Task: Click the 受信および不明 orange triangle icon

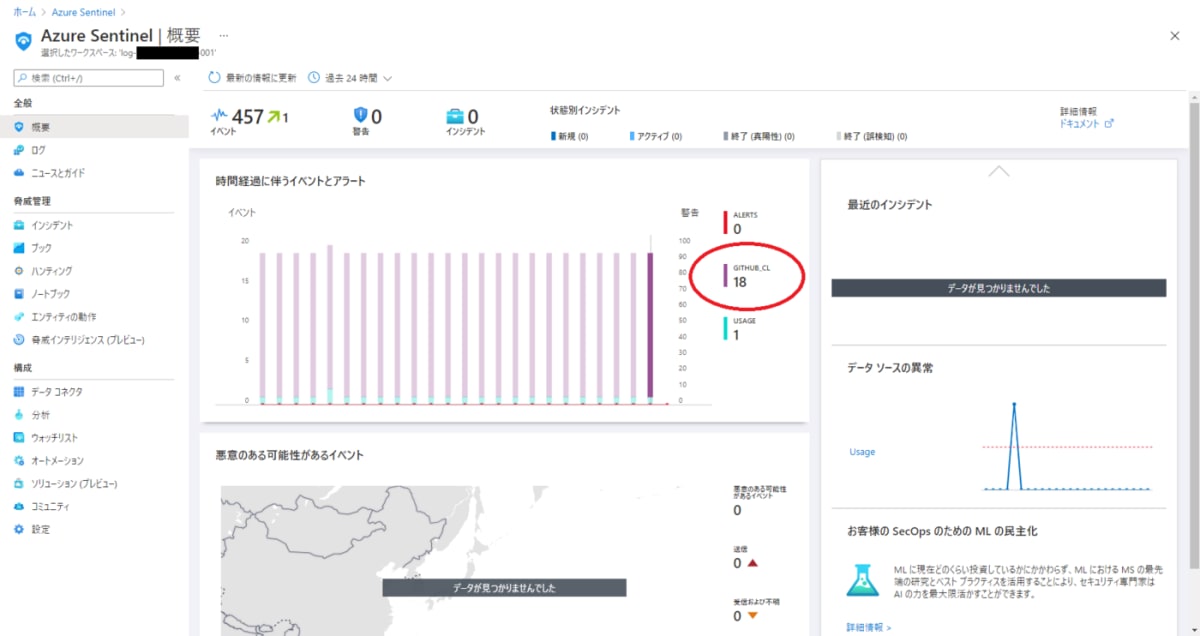Action: click(752, 615)
